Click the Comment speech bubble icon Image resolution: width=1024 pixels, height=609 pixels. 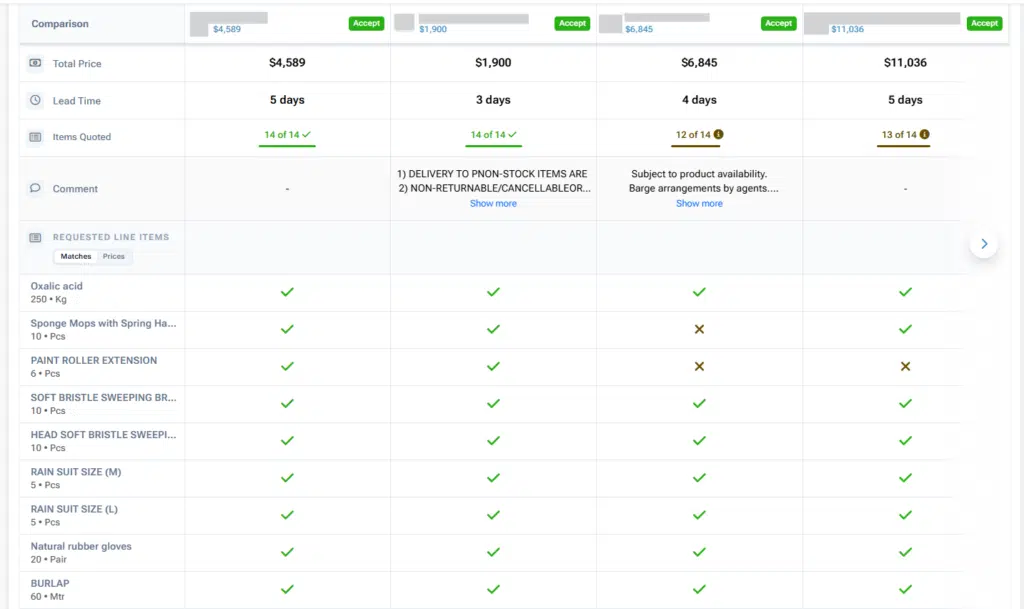35,188
